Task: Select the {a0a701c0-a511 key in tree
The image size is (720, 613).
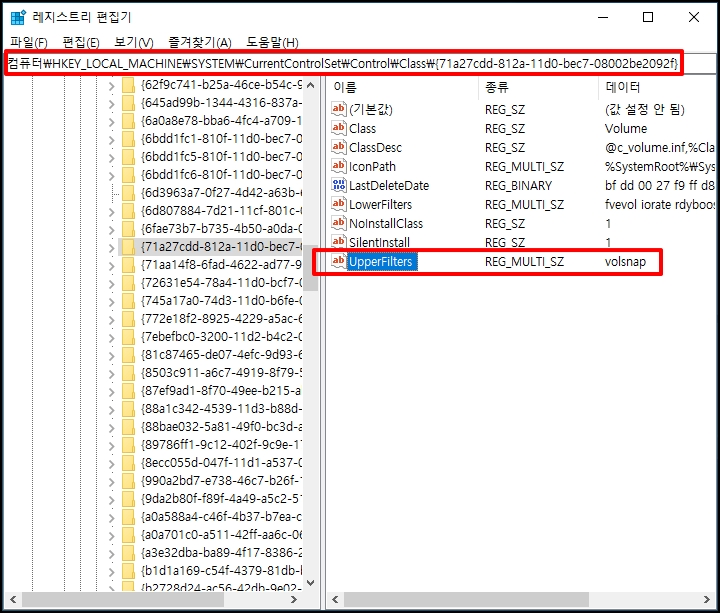Action: 221,535
